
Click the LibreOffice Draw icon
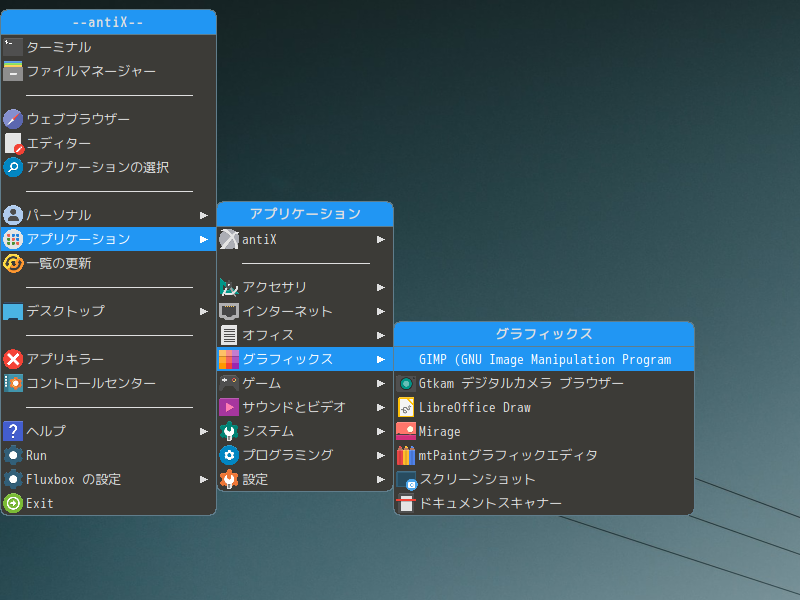[x=406, y=407]
